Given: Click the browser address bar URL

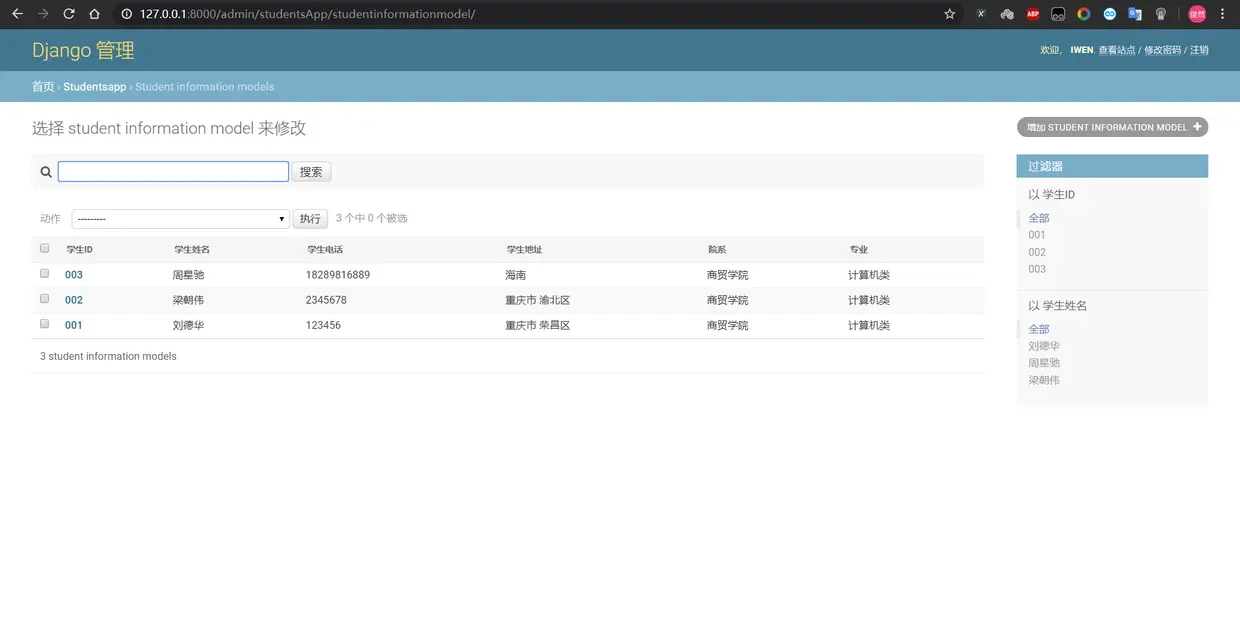Looking at the screenshot, I should click(307, 14).
